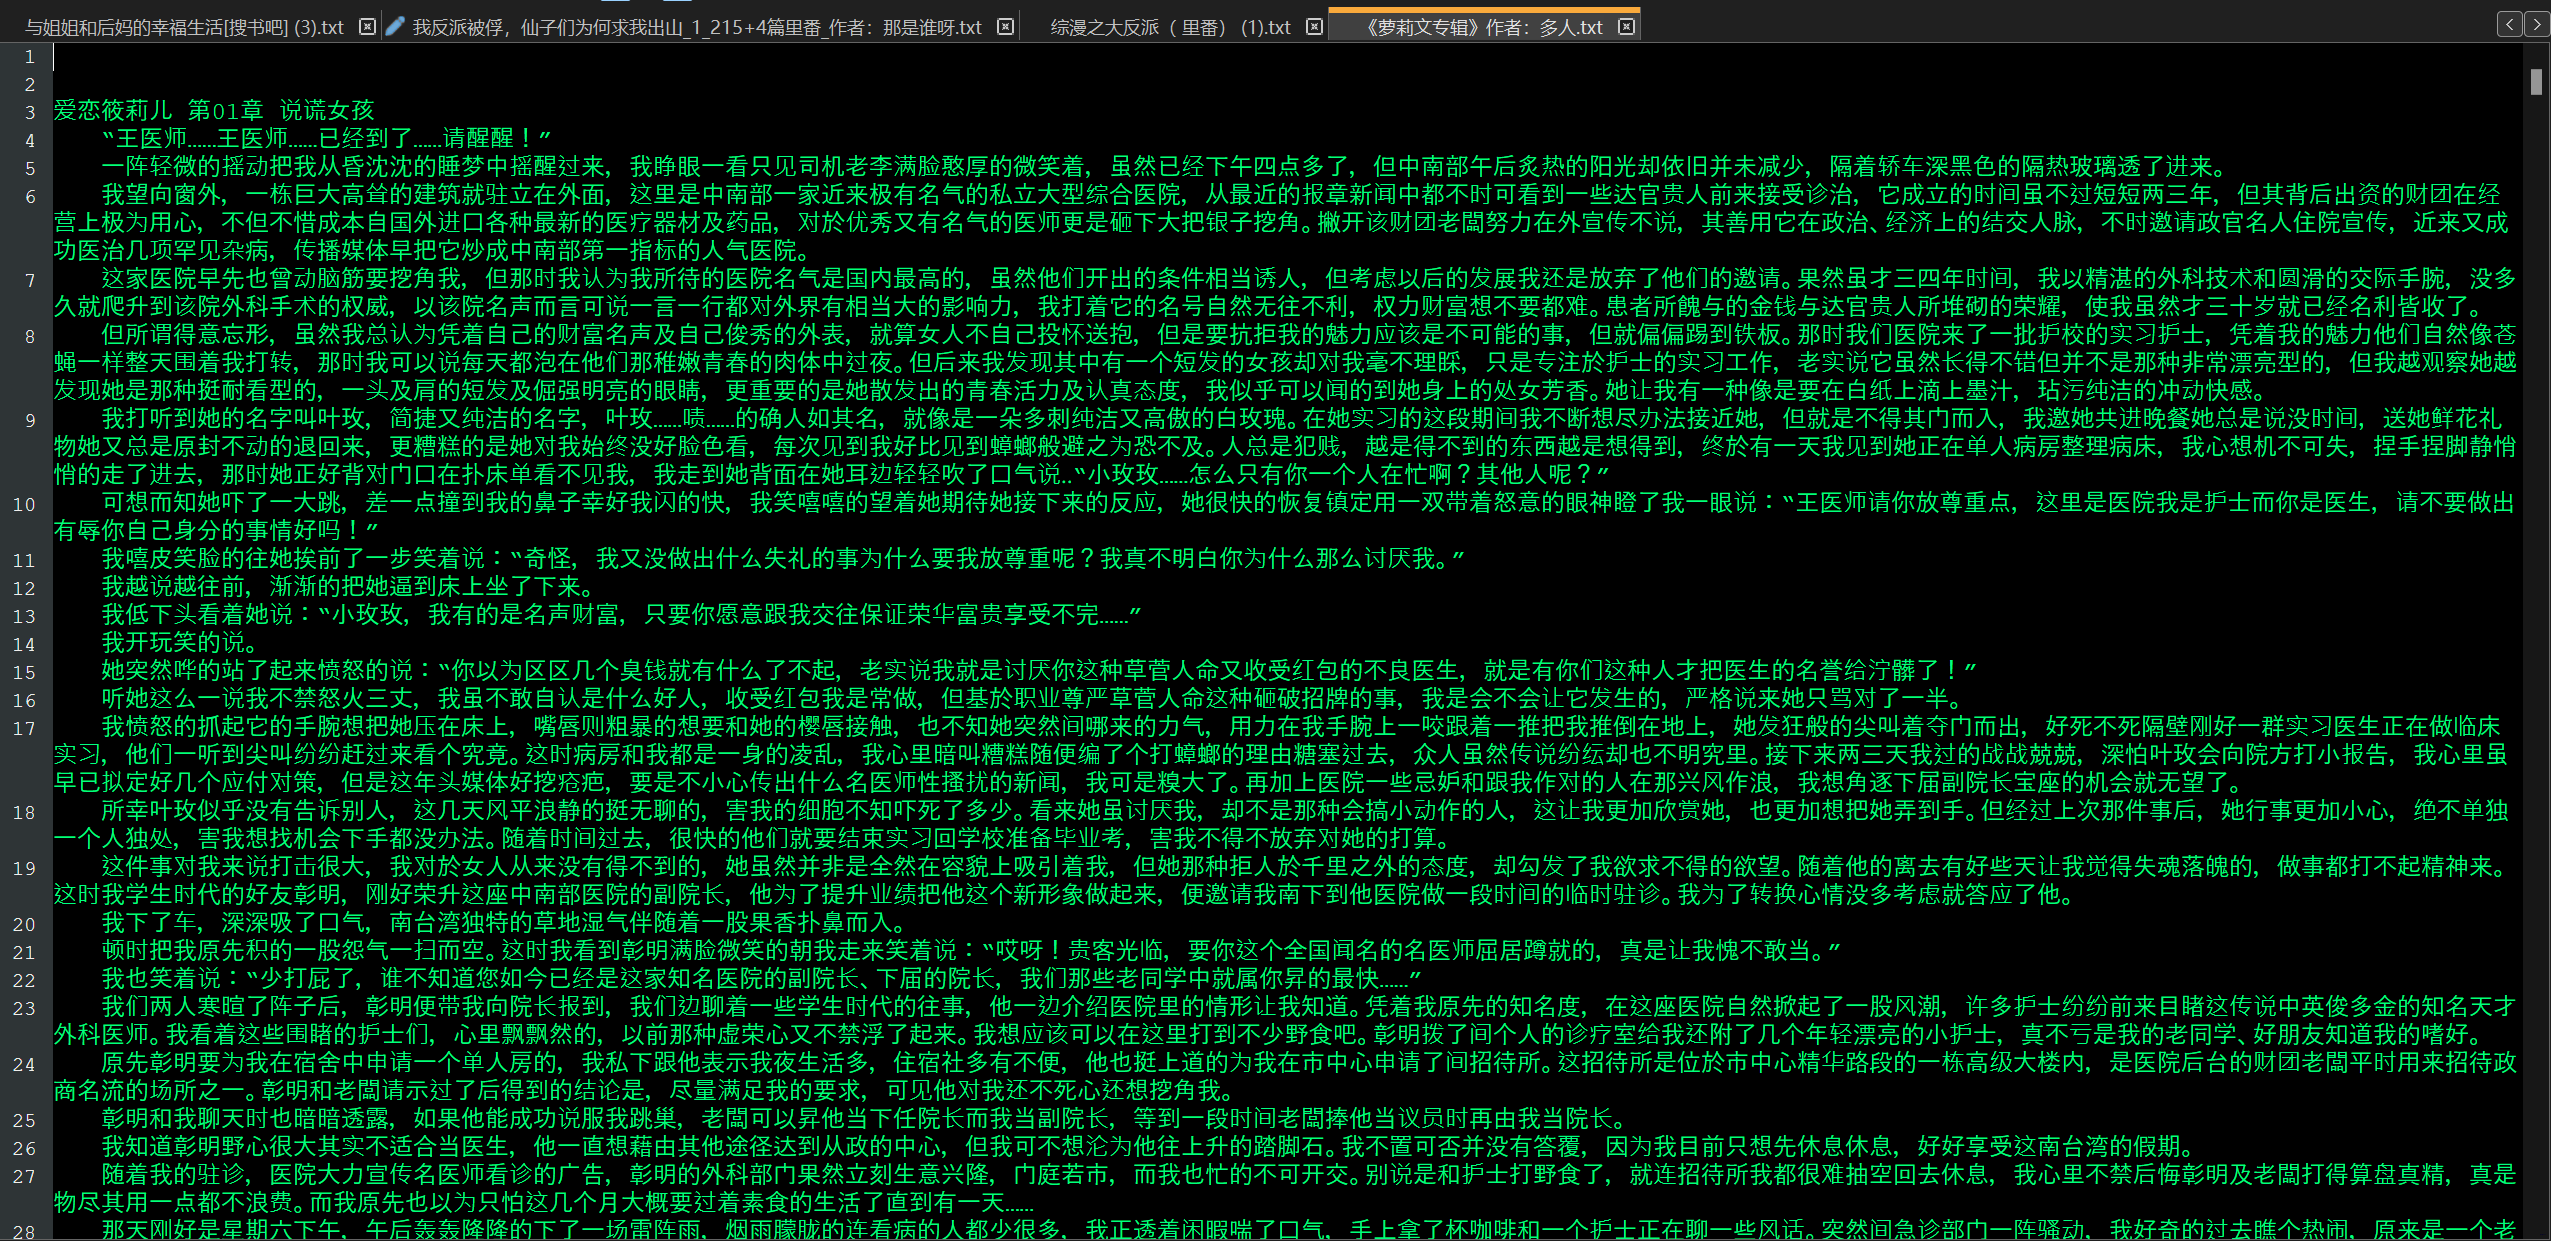
Task: Click the 第01章 chapter heading text
Action: [225, 110]
